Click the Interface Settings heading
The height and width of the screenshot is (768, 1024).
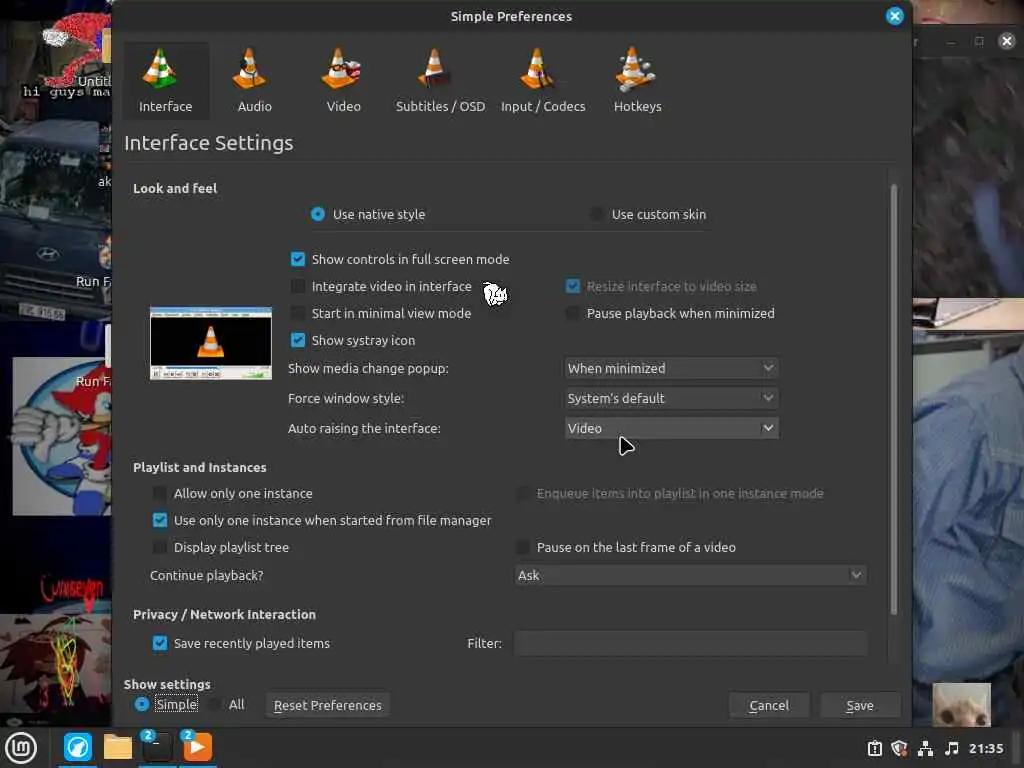(x=208, y=143)
